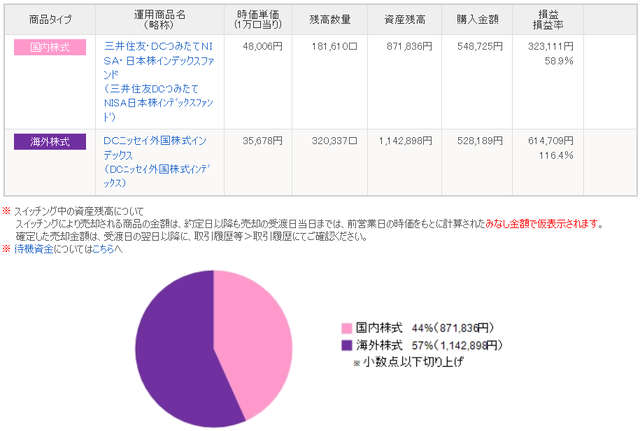
Task: Click the pink 国内株式 legend swatch
Action: click(347, 328)
